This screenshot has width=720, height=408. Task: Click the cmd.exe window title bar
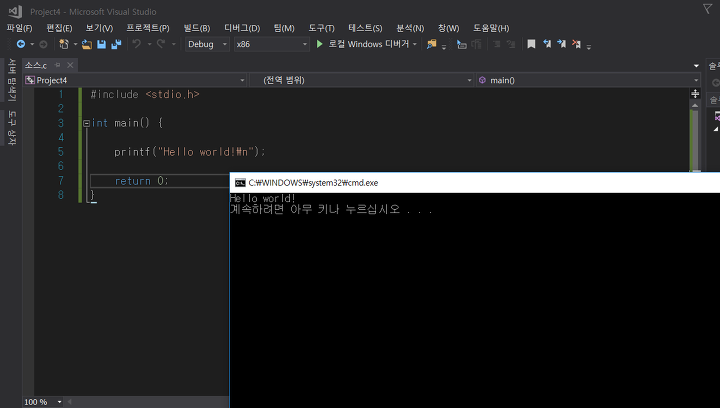(x=475, y=183)
